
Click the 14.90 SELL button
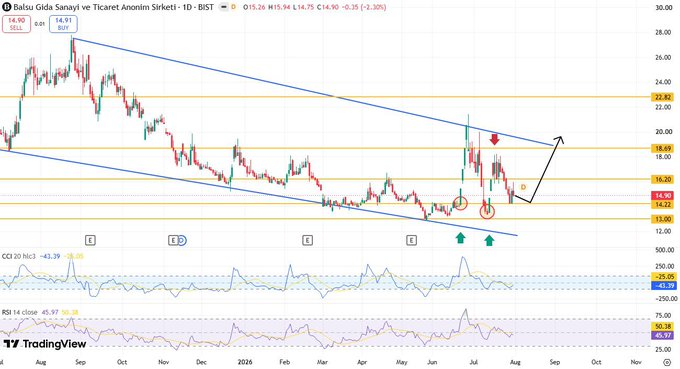coord(16,24)
